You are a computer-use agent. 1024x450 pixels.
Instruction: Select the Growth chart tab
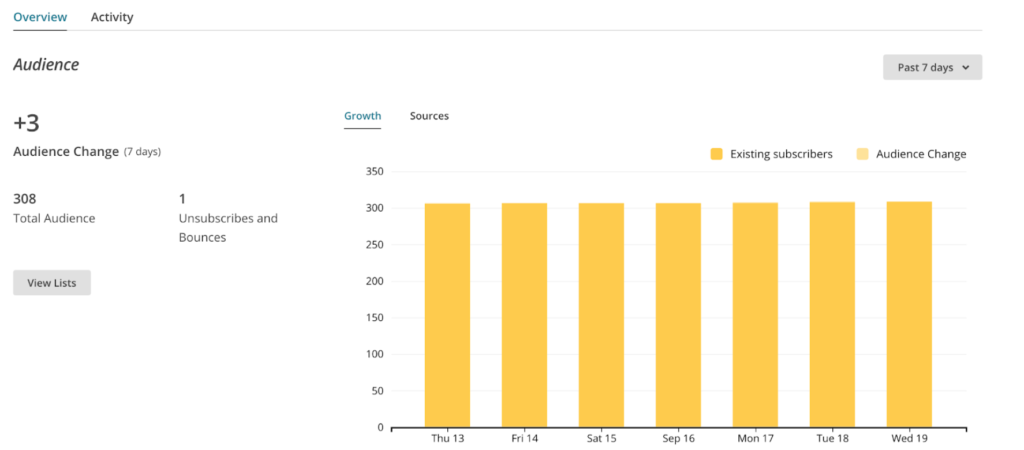(362, 116)
